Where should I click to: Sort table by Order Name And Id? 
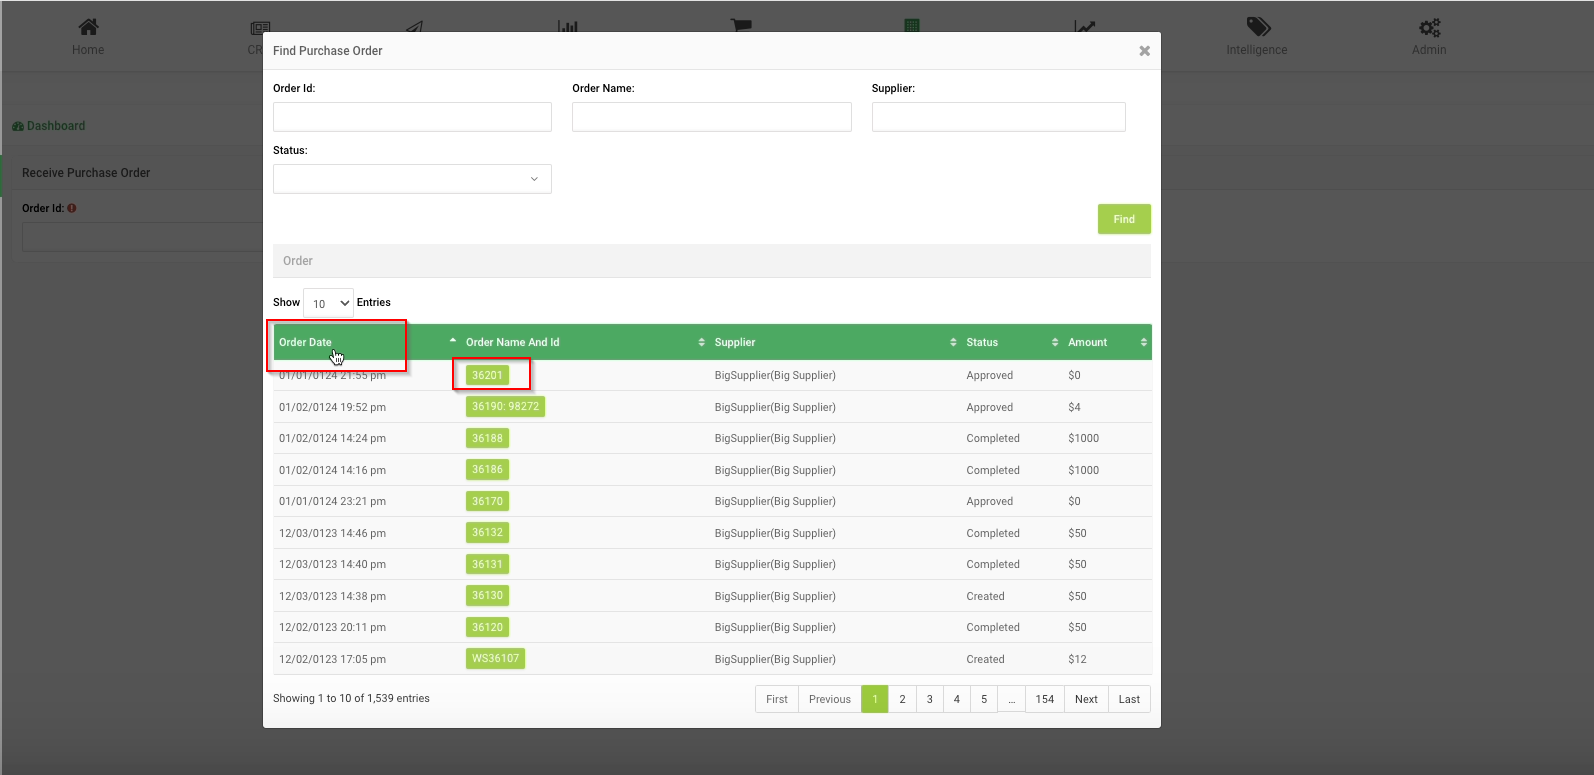[x=584, y=342]
